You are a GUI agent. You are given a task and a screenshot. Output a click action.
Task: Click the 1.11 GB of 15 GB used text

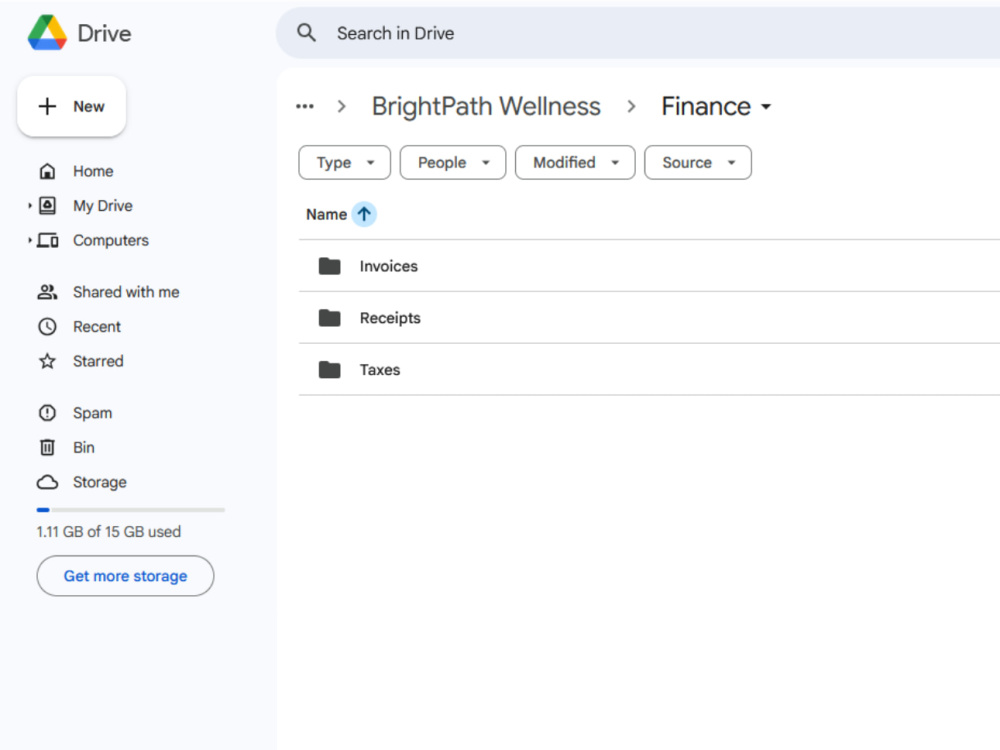point(108,531)
